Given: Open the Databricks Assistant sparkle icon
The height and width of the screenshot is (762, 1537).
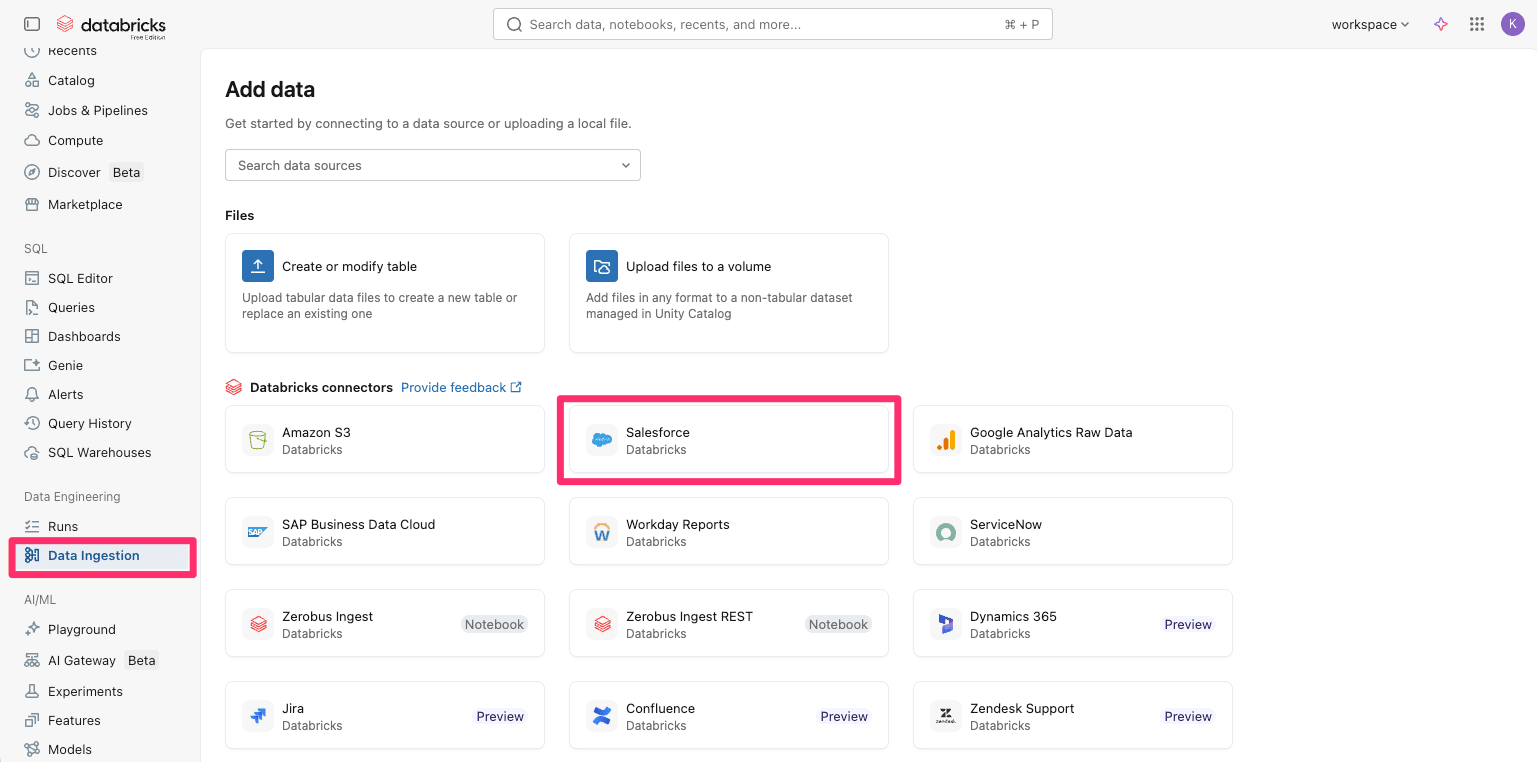Looking at the screenshot, I should click(x=1441, y=24).
